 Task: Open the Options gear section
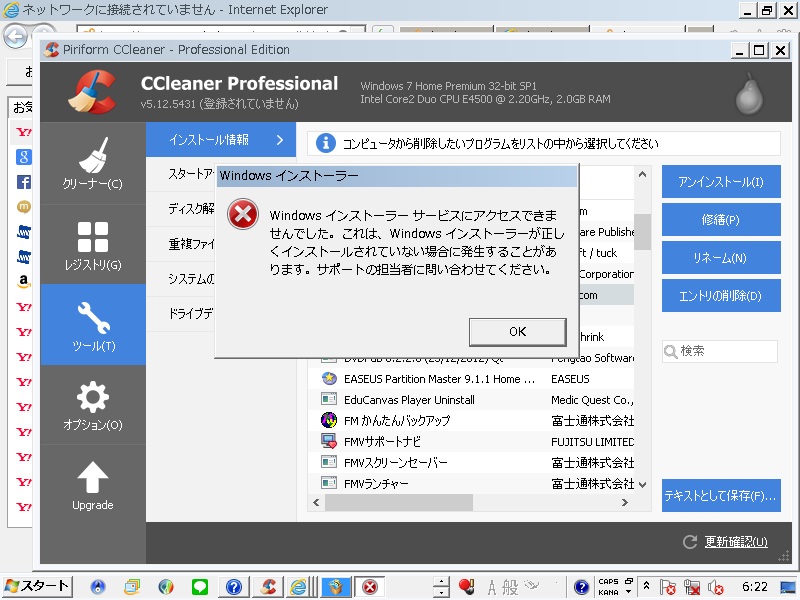pyautogui.click(x=93, y=405)
